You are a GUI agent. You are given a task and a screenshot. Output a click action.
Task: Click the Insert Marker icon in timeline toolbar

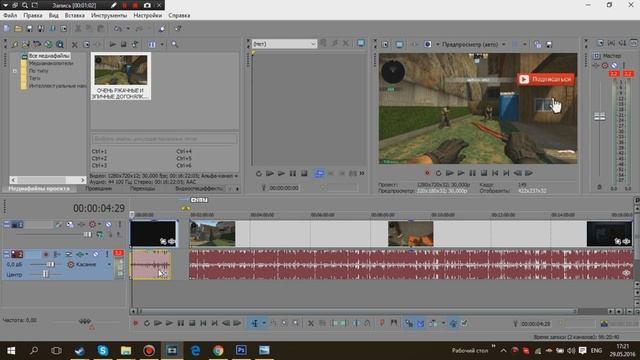point(382,324)
